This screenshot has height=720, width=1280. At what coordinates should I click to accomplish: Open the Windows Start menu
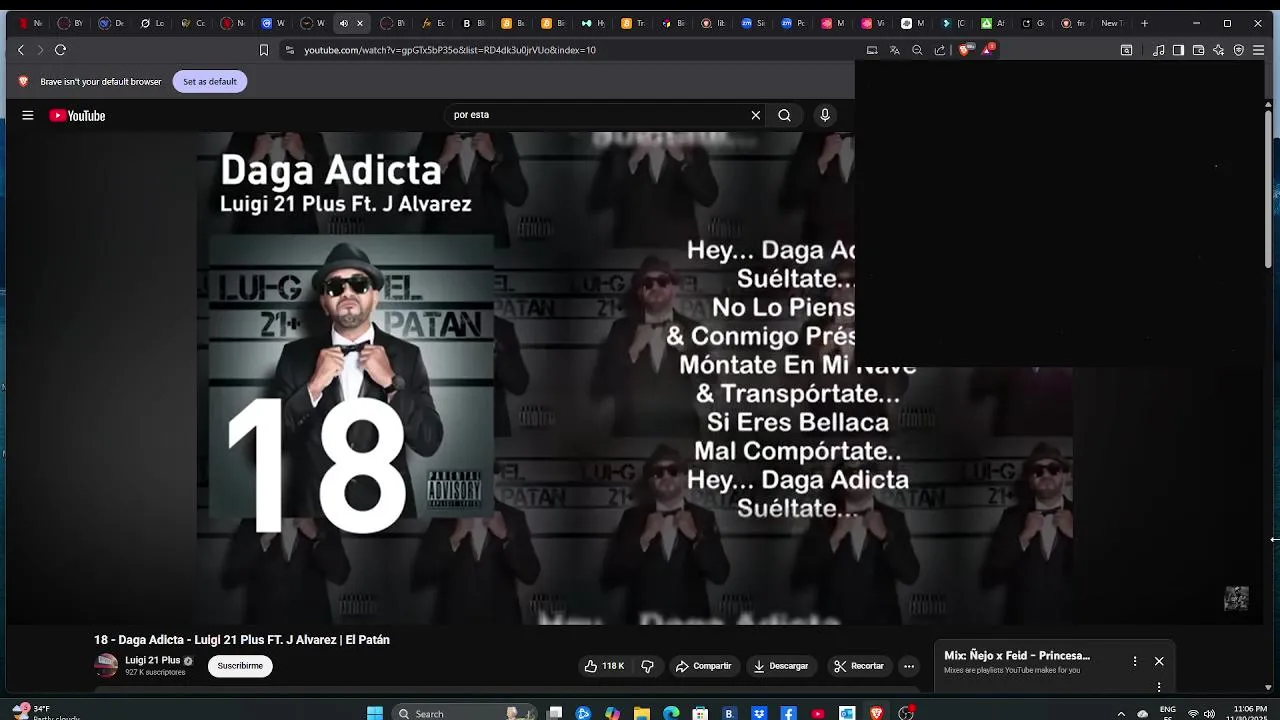coord(375,713)
